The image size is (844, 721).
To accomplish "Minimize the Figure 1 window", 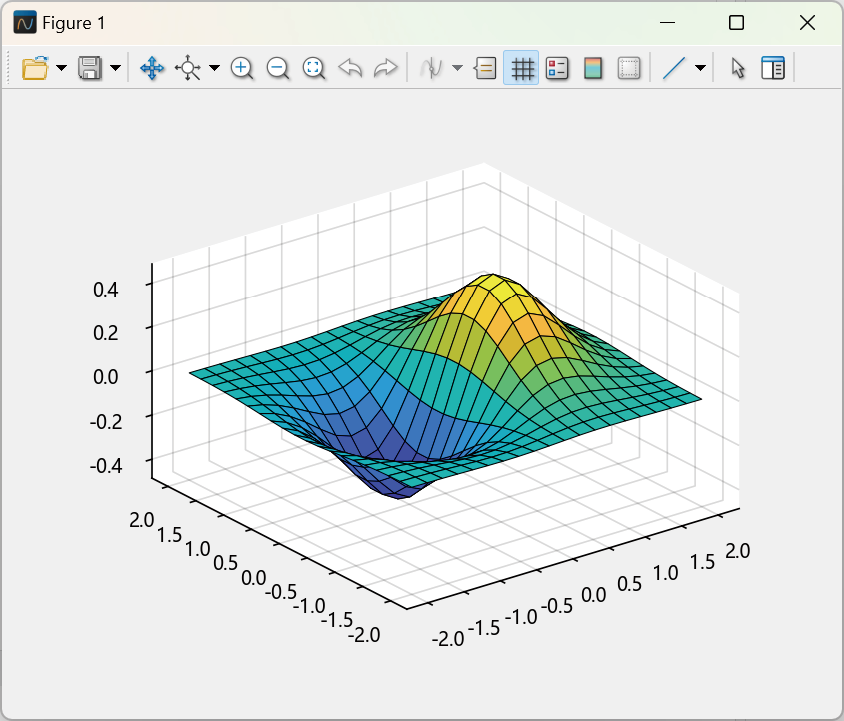I will (667, 23).
